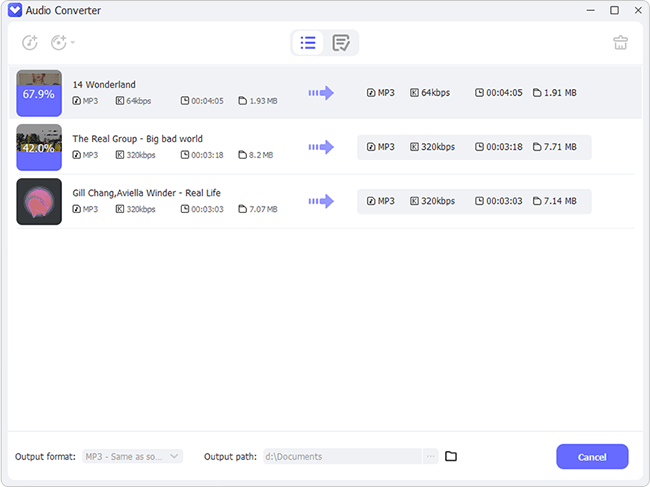The height and width of the screenshot is (487, 650).
Task: Click the conversion arrow for 14 Wonderland
Action: pyautogui.click(x=321, y=93)
